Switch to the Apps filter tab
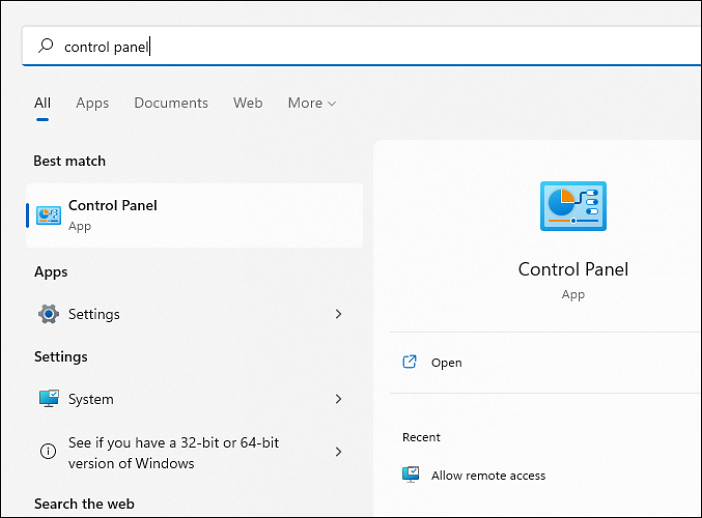The width and height of the screenshot is (702, 518). point(92,103)
